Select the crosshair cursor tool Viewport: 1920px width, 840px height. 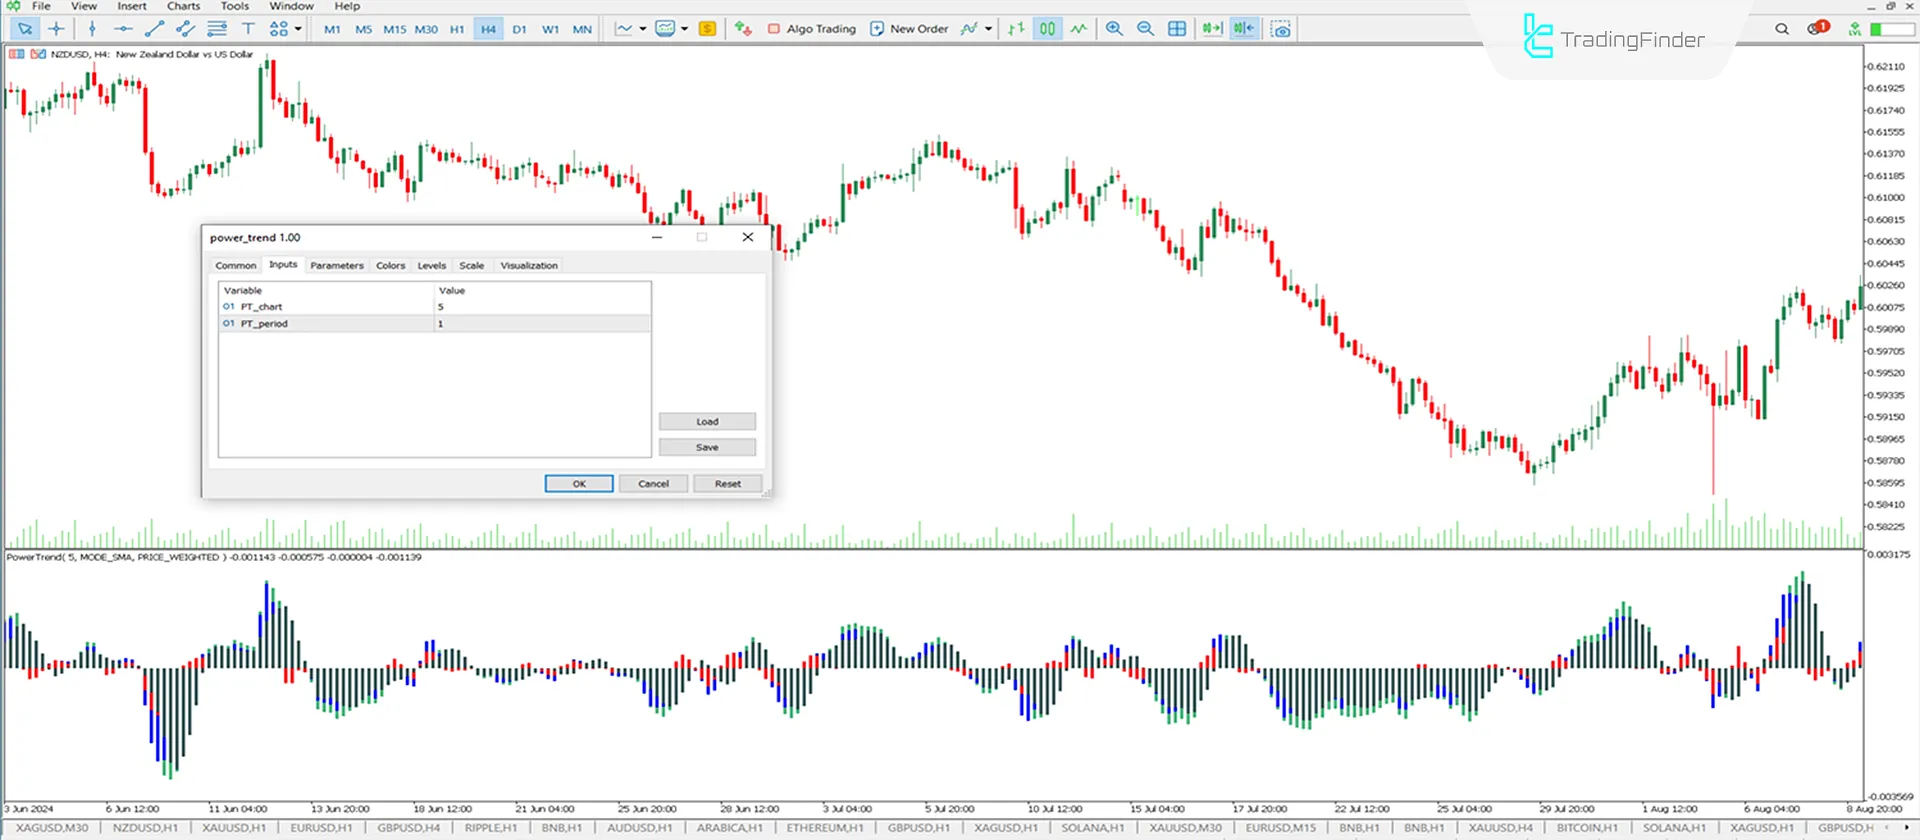pos(56,29)
